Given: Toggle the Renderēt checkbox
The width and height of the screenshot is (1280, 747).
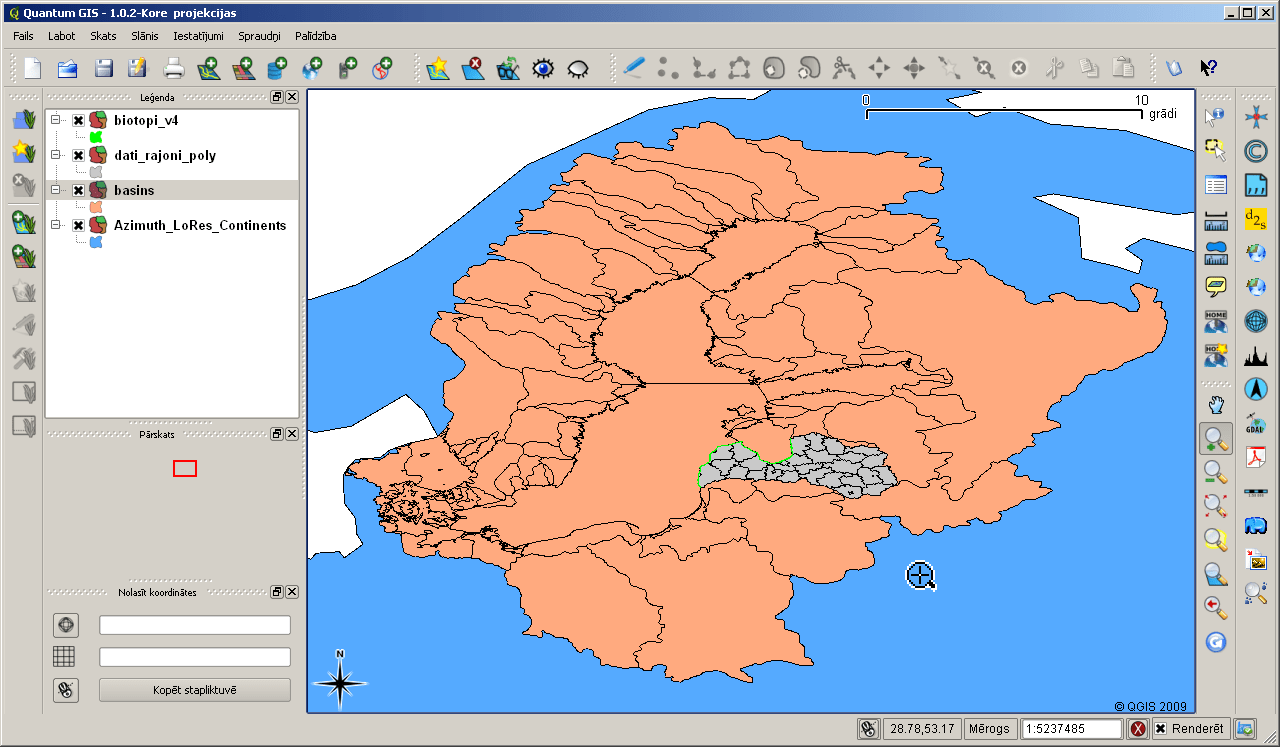Looking at the screenshot, I should coord(1160,729).
